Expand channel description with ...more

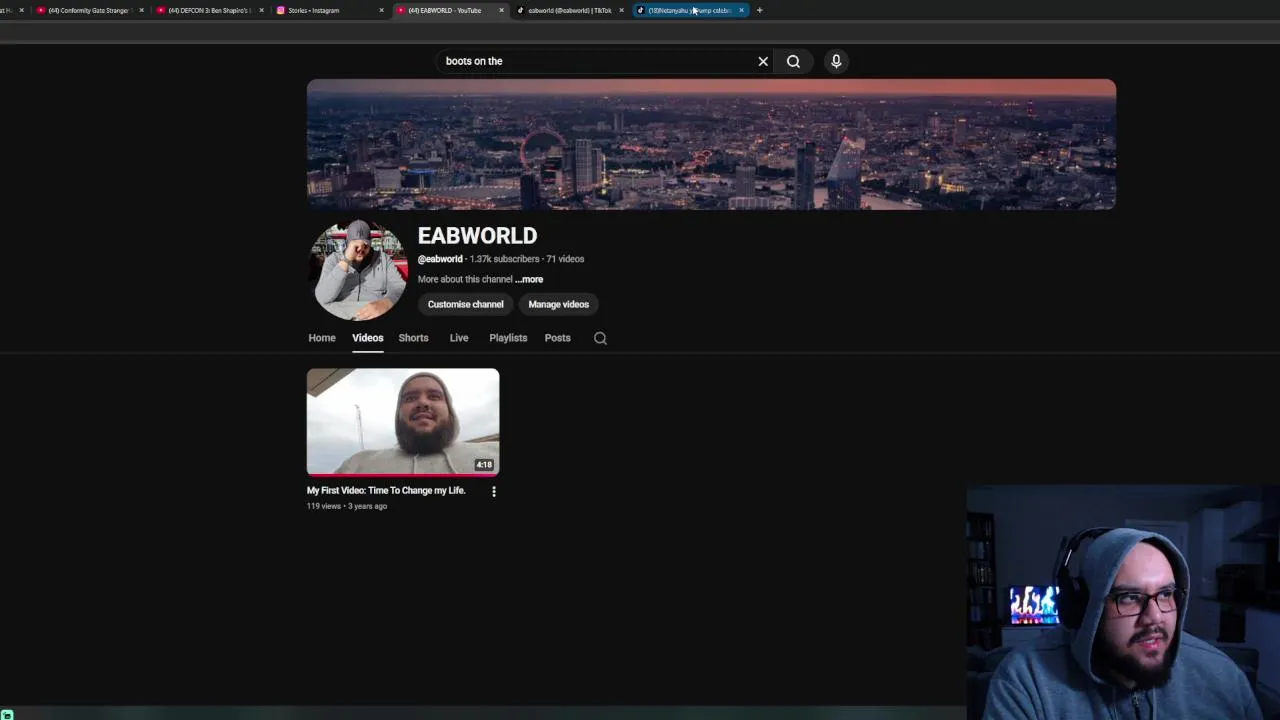pos(529,279)
